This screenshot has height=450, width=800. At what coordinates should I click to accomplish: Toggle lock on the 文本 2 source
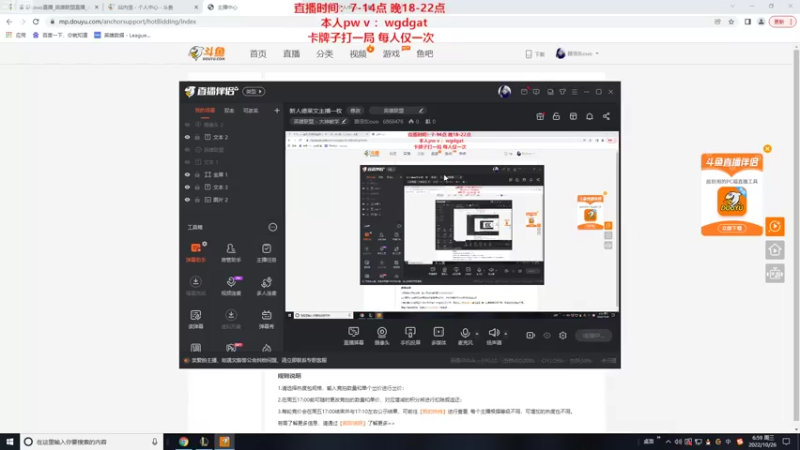coord(197,137)
